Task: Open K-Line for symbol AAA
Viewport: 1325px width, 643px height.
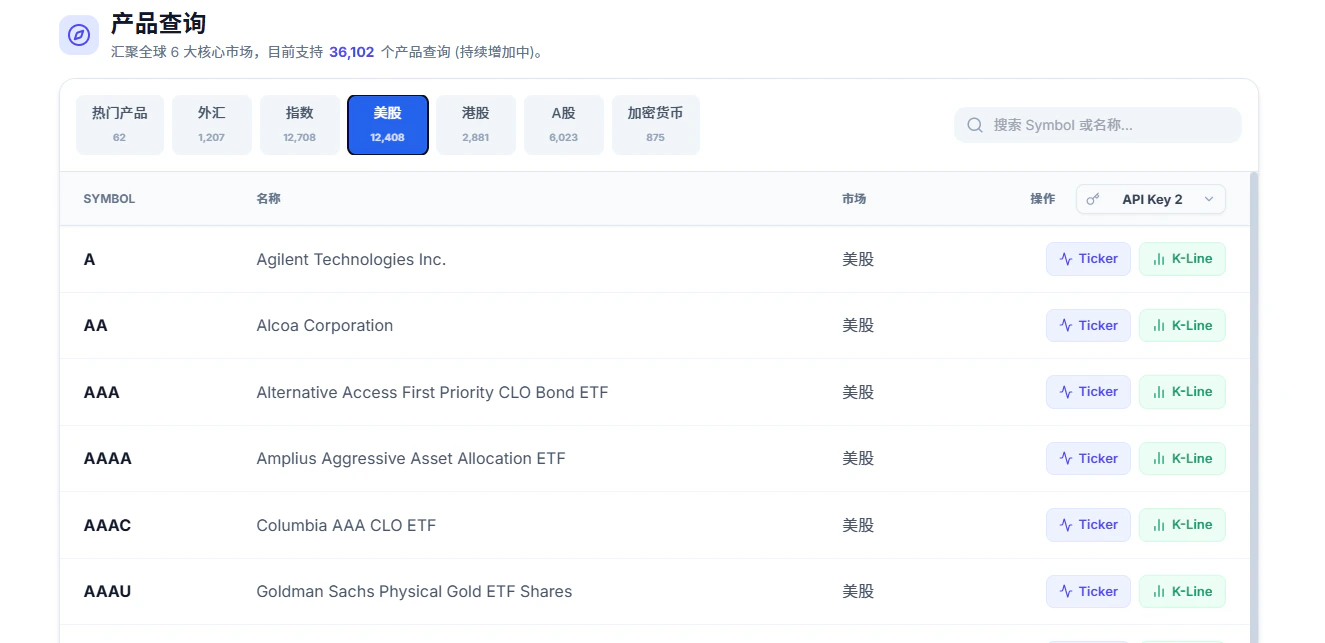Action: tap(1182, 392)
